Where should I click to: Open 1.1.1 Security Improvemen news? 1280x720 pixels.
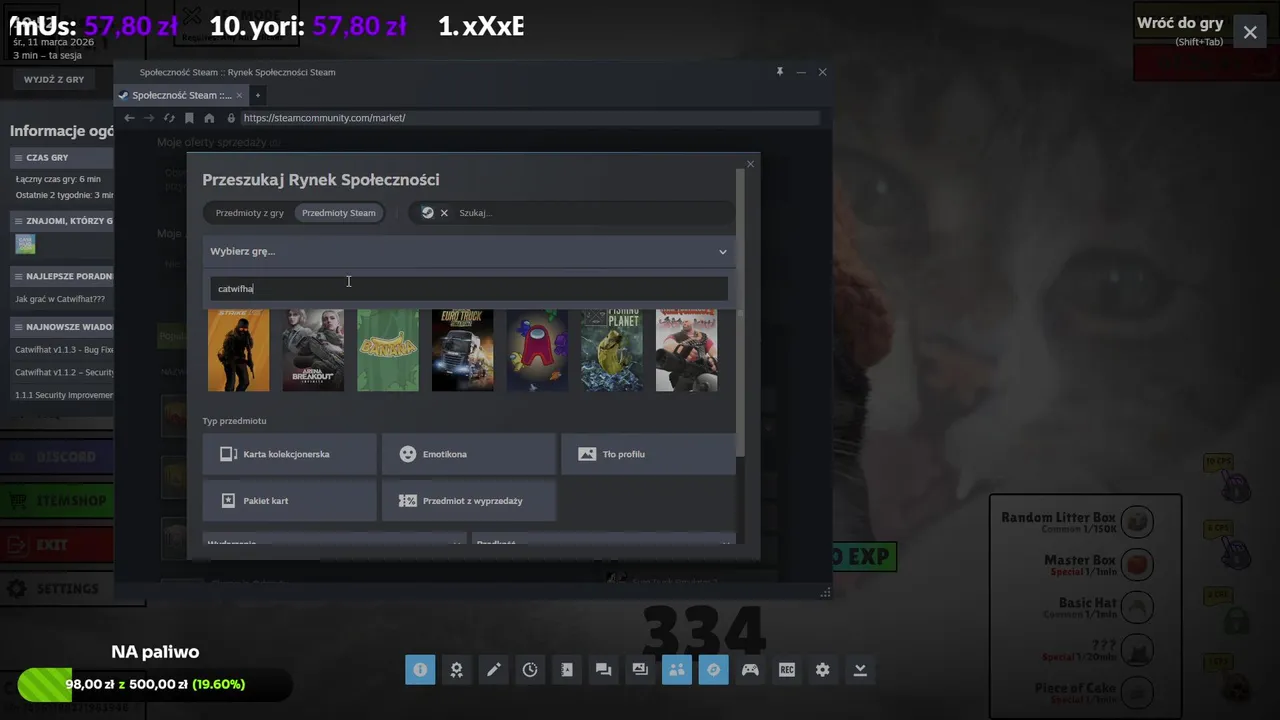(x=64, y=395)
